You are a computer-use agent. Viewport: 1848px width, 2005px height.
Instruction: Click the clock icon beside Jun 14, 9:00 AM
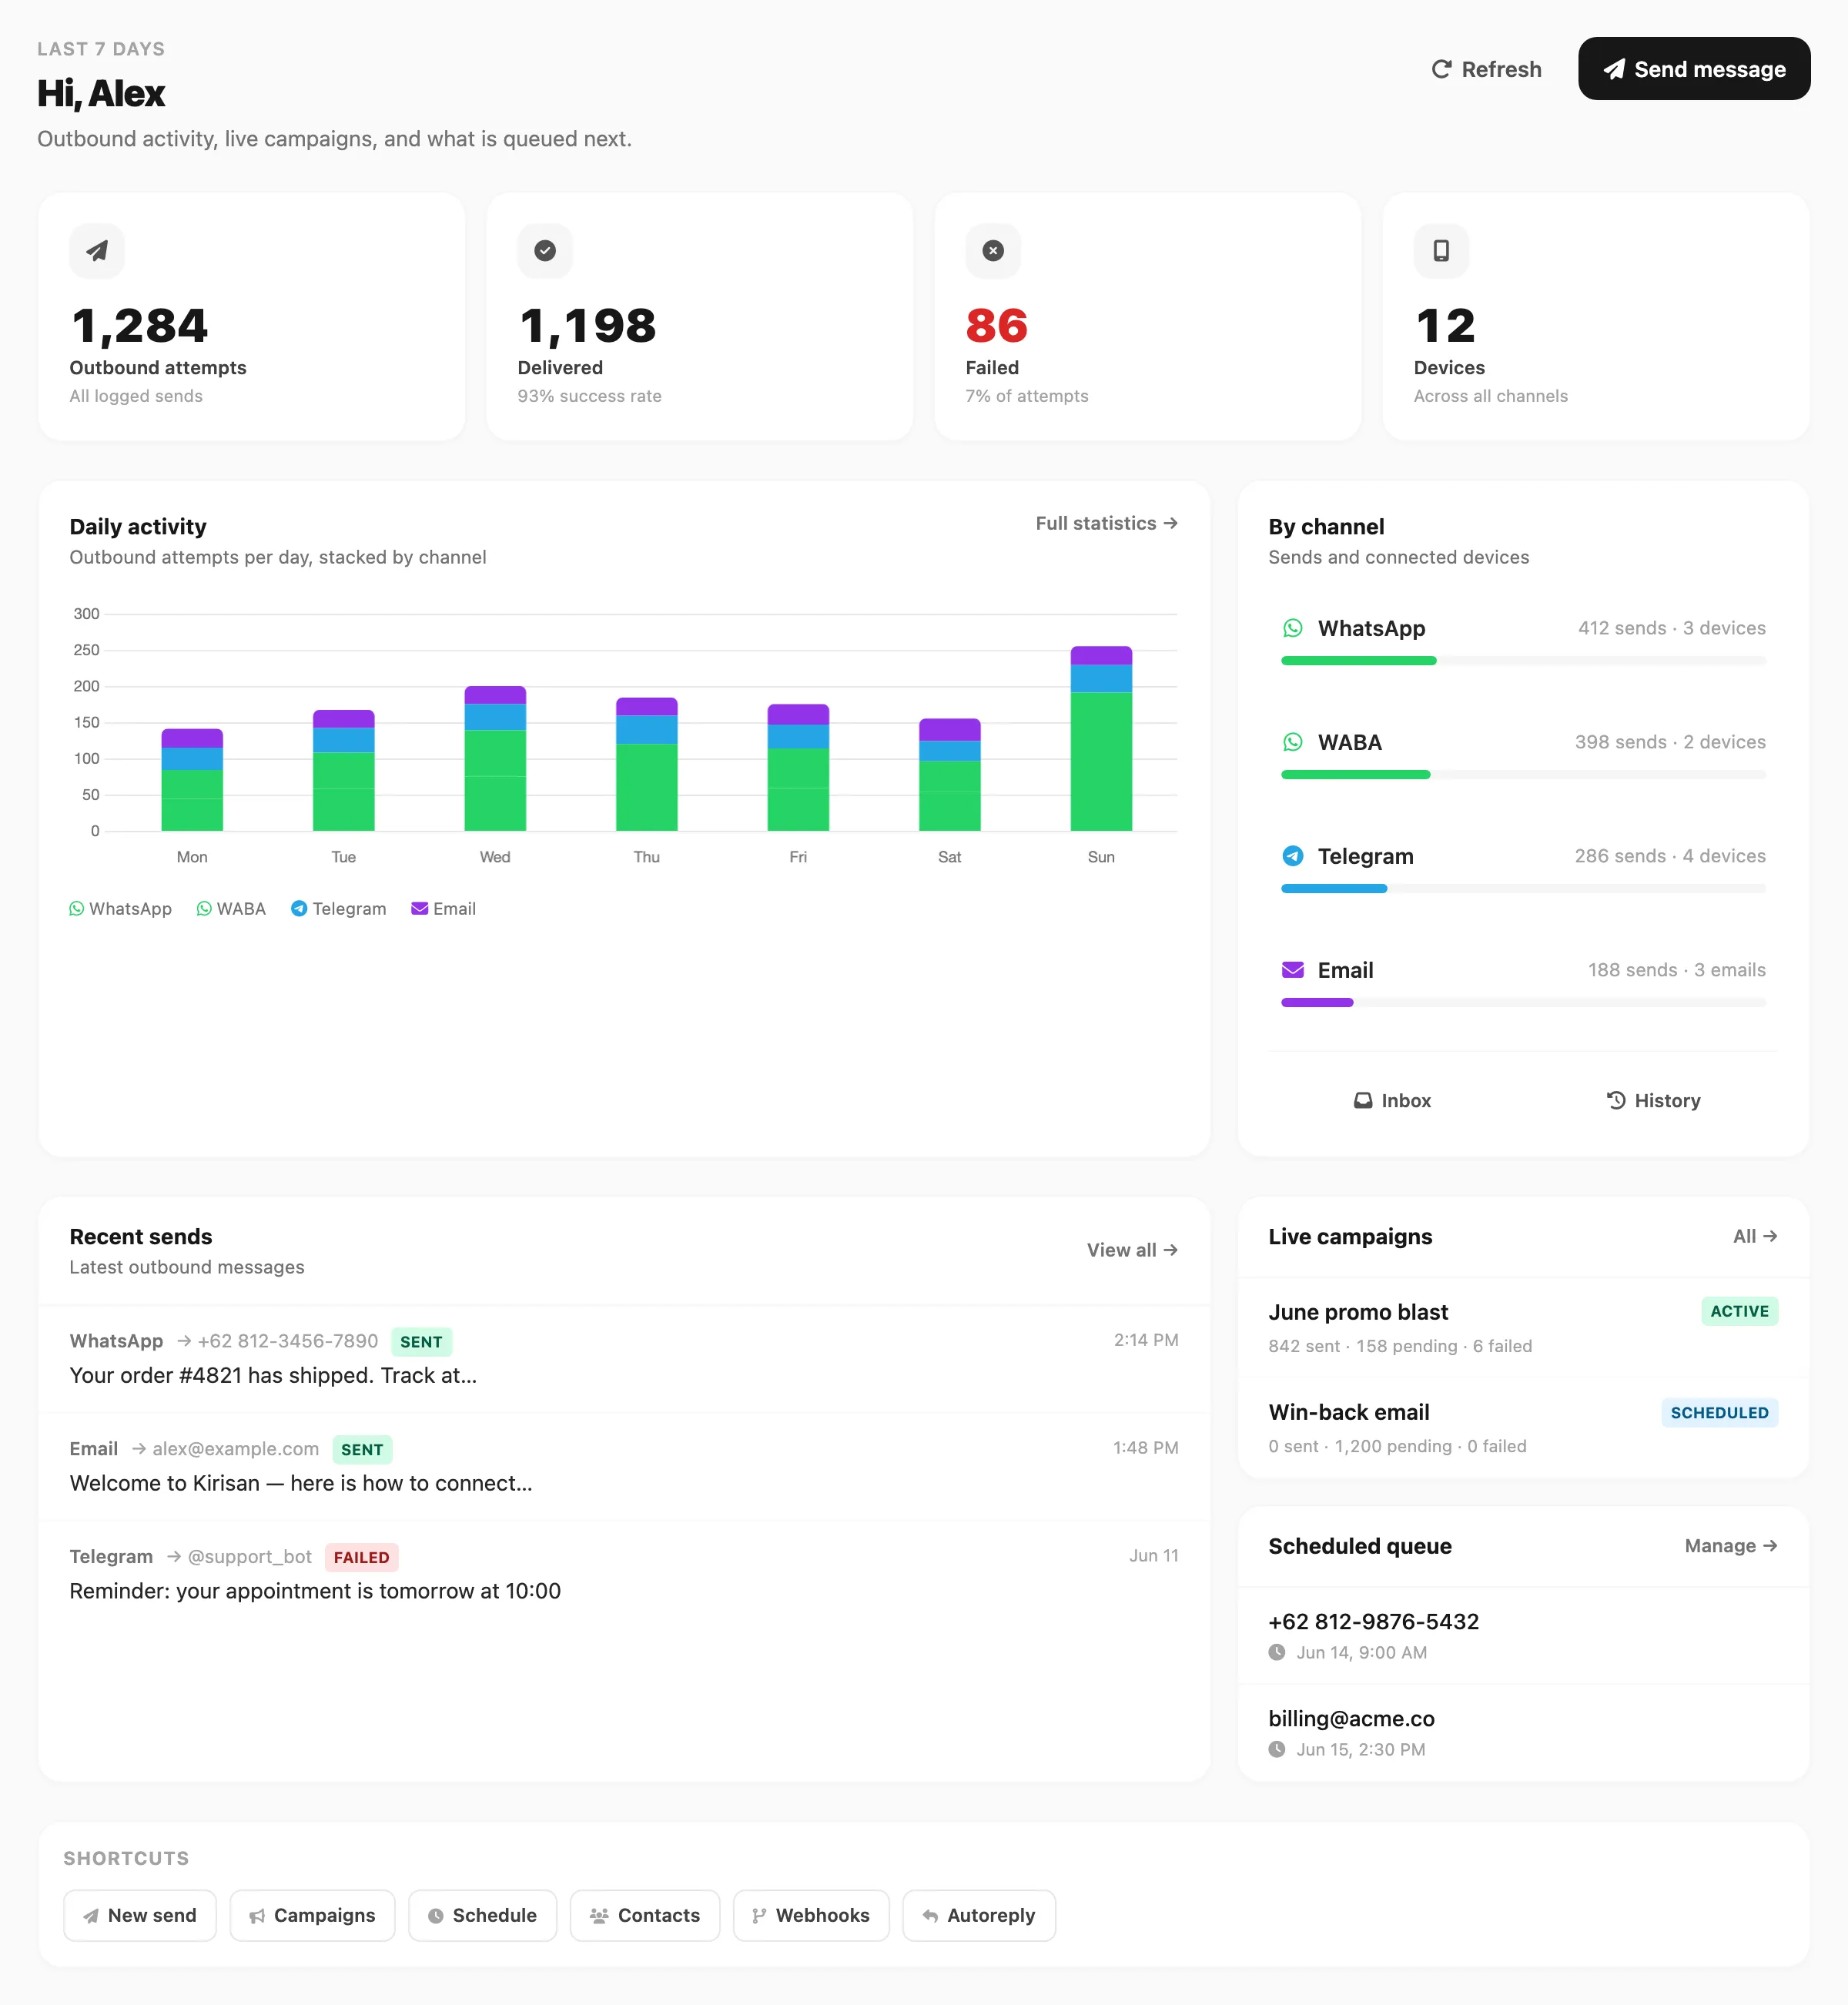[1277, 1653]
